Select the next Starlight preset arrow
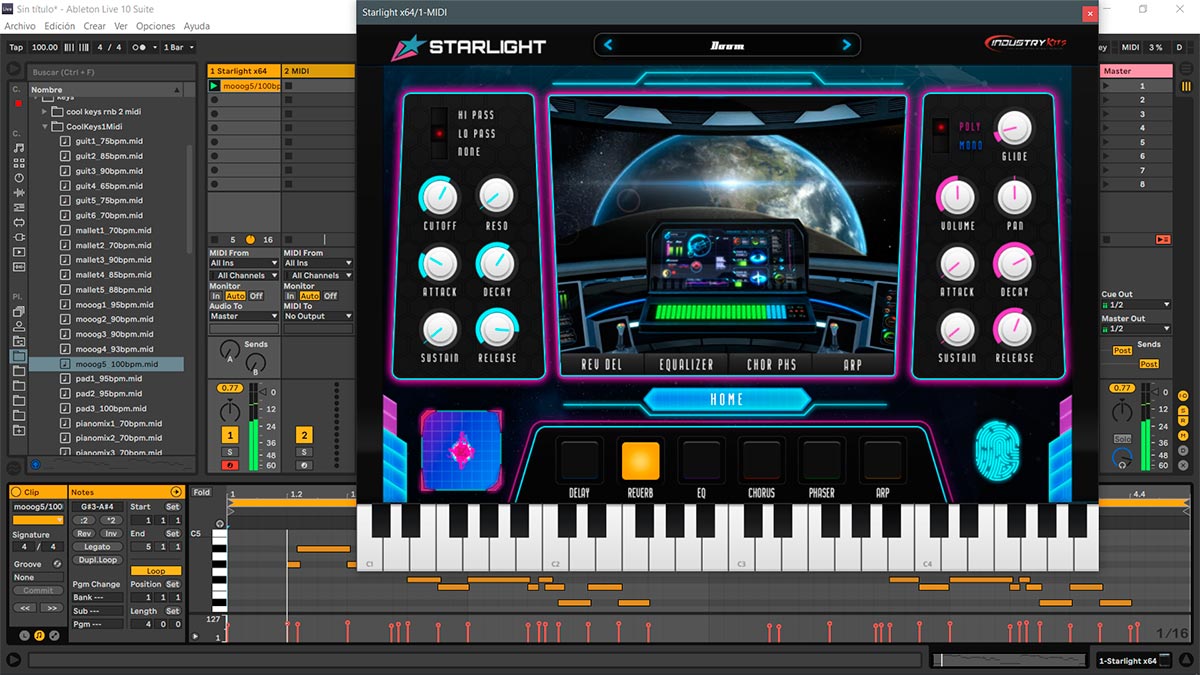The image size is (1200, 675). pyautogui.click(x=847, y=45)
